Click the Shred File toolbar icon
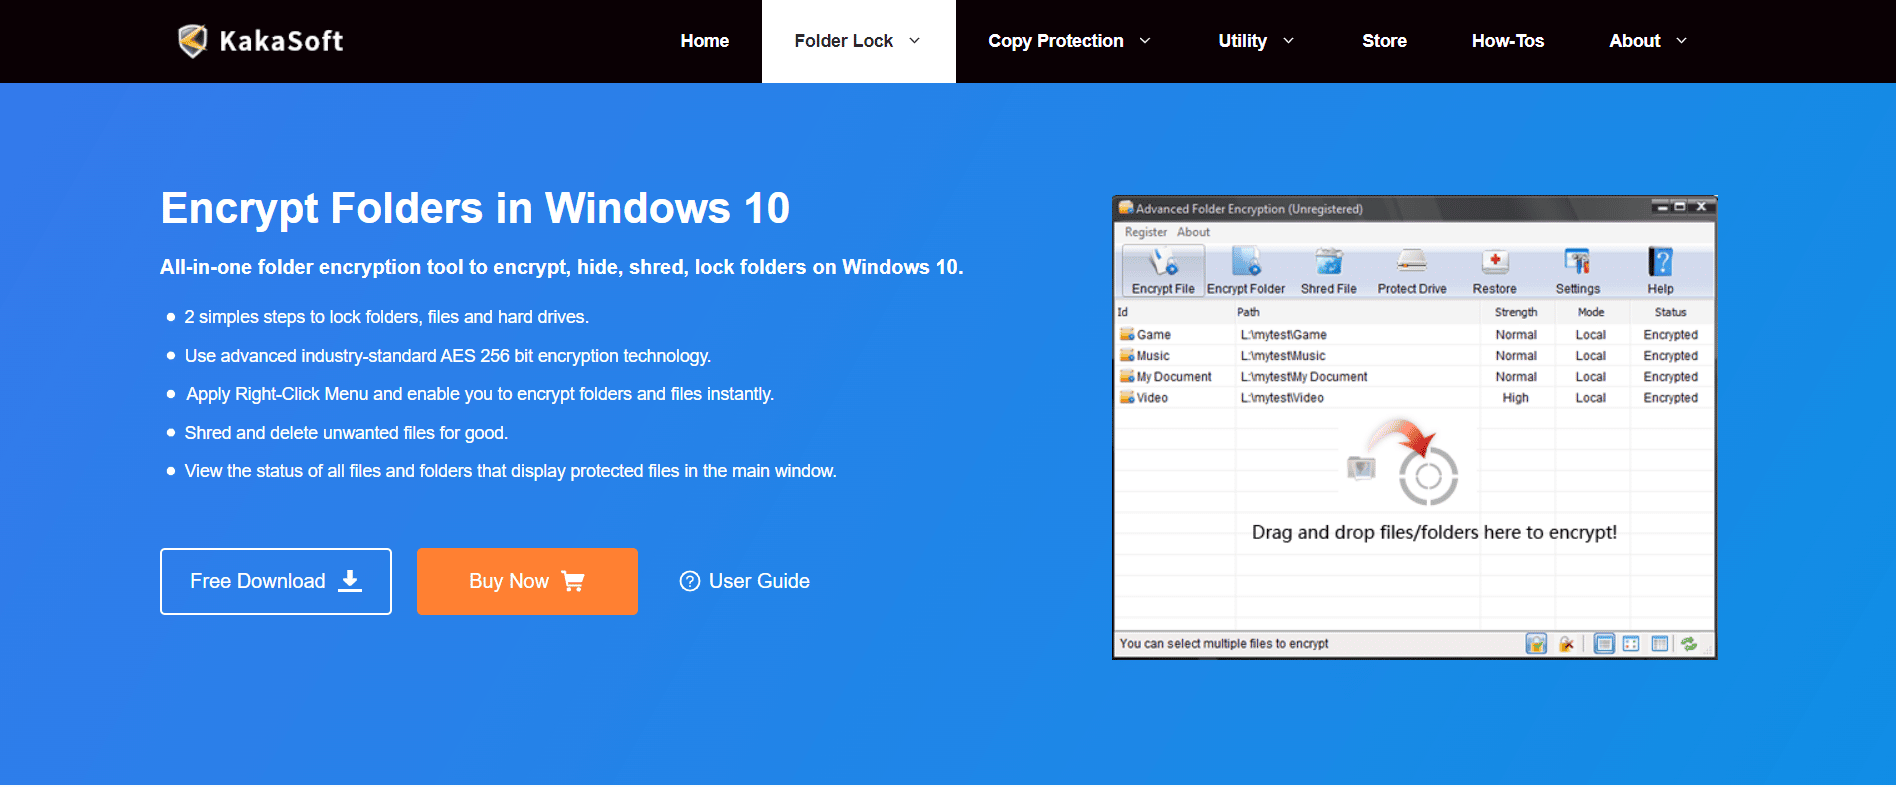 [1328, 271]
